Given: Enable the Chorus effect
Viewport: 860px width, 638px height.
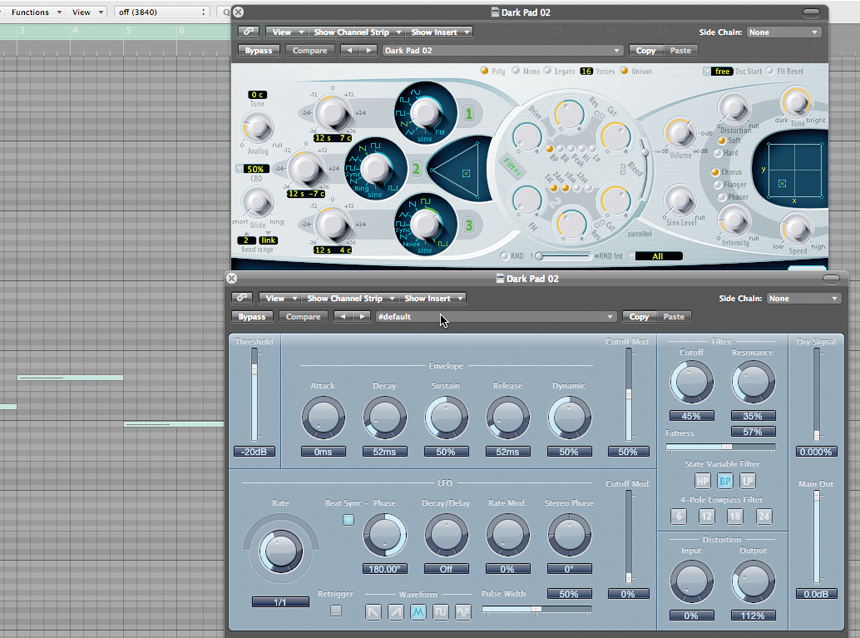Looking at the screenshot, I should [x=715, y=172].
